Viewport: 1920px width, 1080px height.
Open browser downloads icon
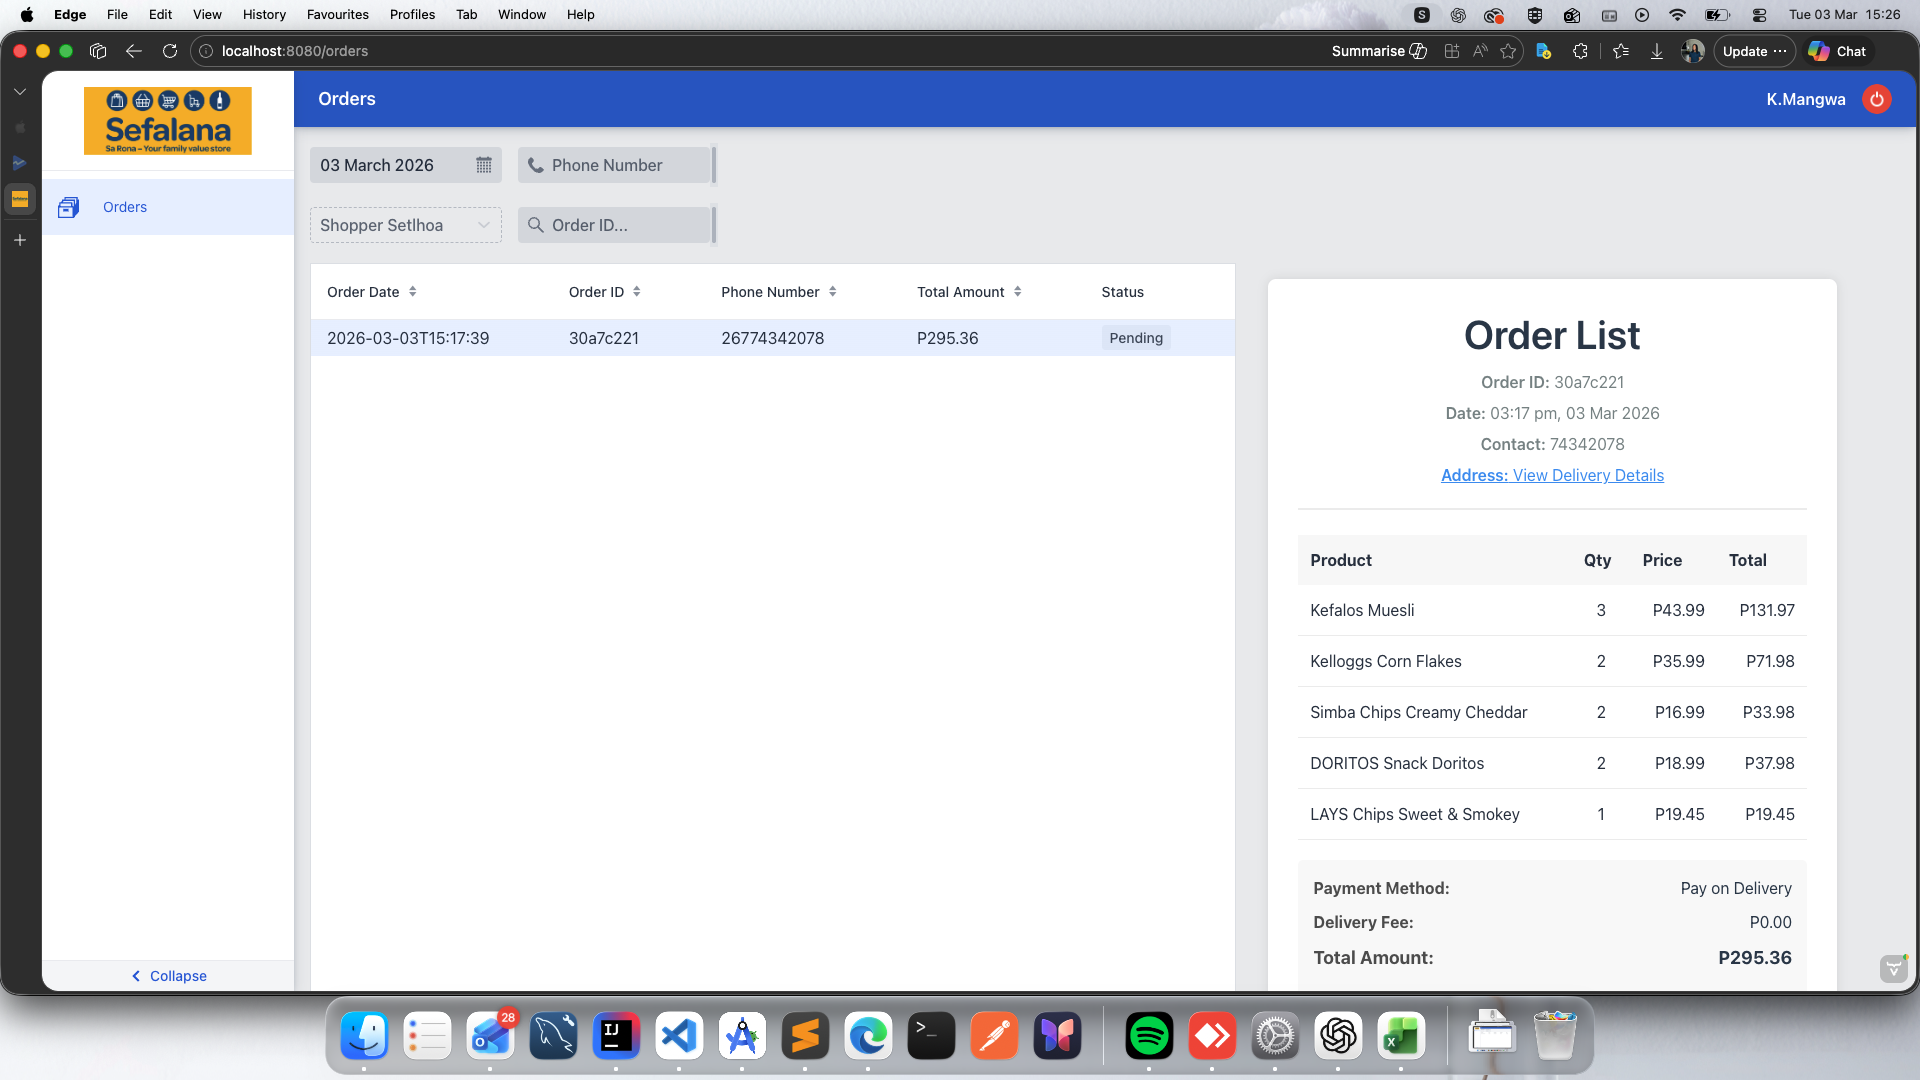tap(1657, 51)
